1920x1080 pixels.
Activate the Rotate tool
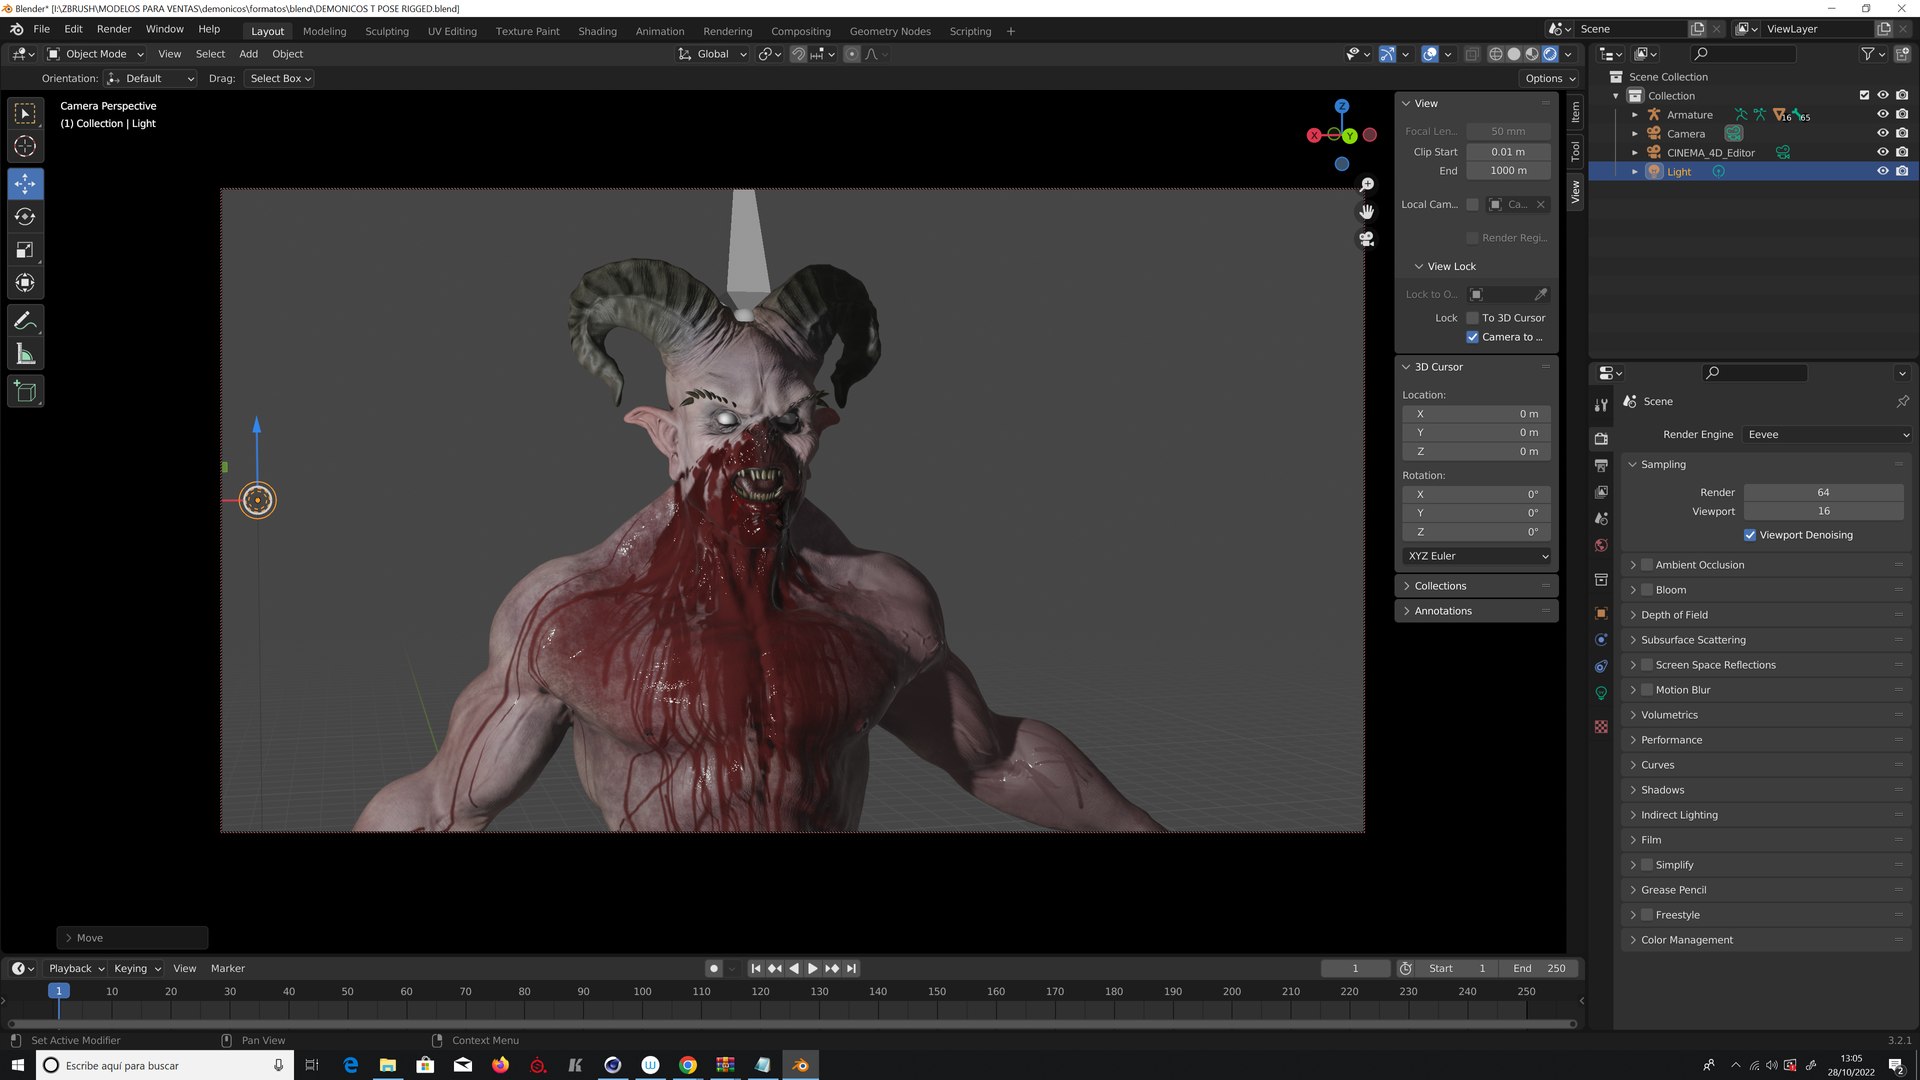coord(25,216)
